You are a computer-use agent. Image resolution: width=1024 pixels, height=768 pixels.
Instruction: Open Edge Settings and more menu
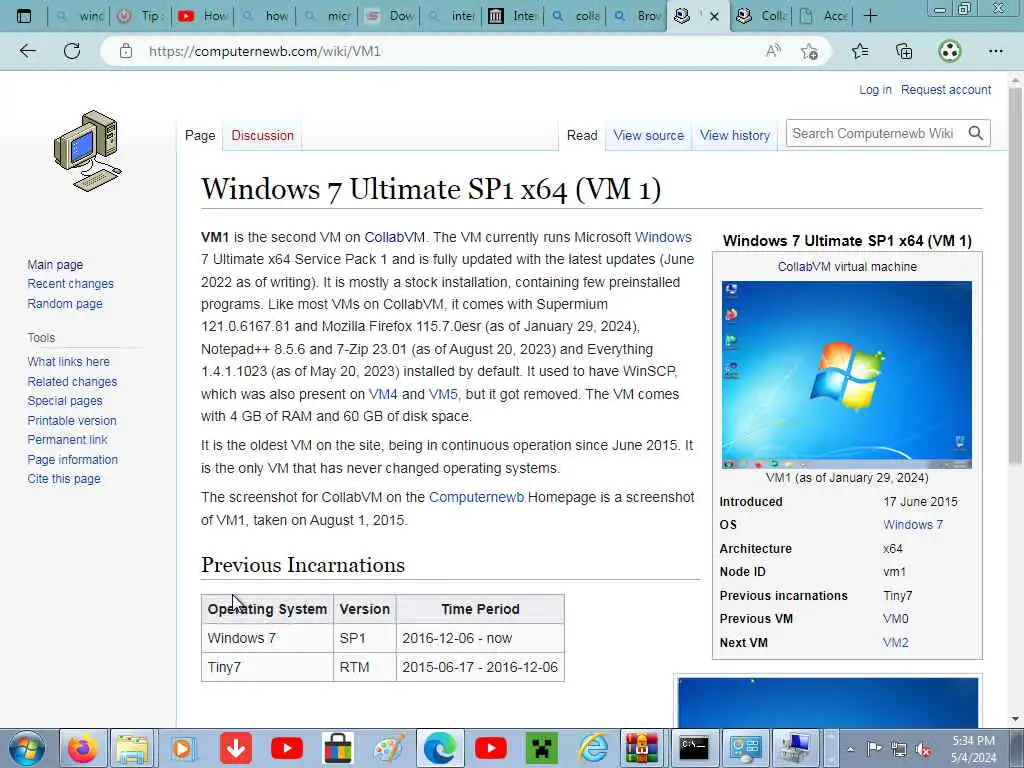(995, 51)
